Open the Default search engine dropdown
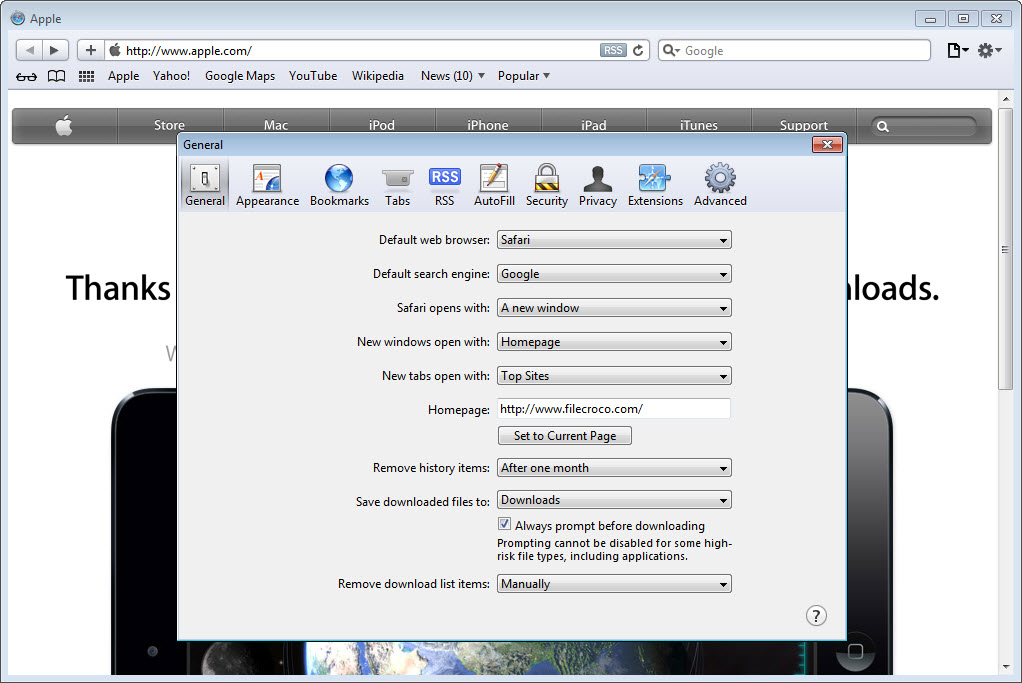Image resolution: width=1022 pixels, height=683 pixels. point(614,274)
